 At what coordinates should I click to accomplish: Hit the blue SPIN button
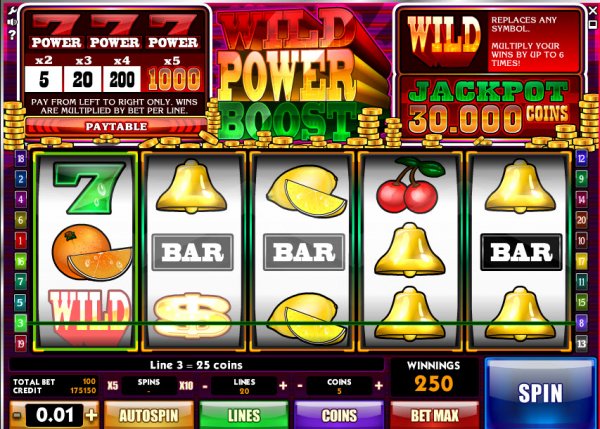(x=540, y=393)
